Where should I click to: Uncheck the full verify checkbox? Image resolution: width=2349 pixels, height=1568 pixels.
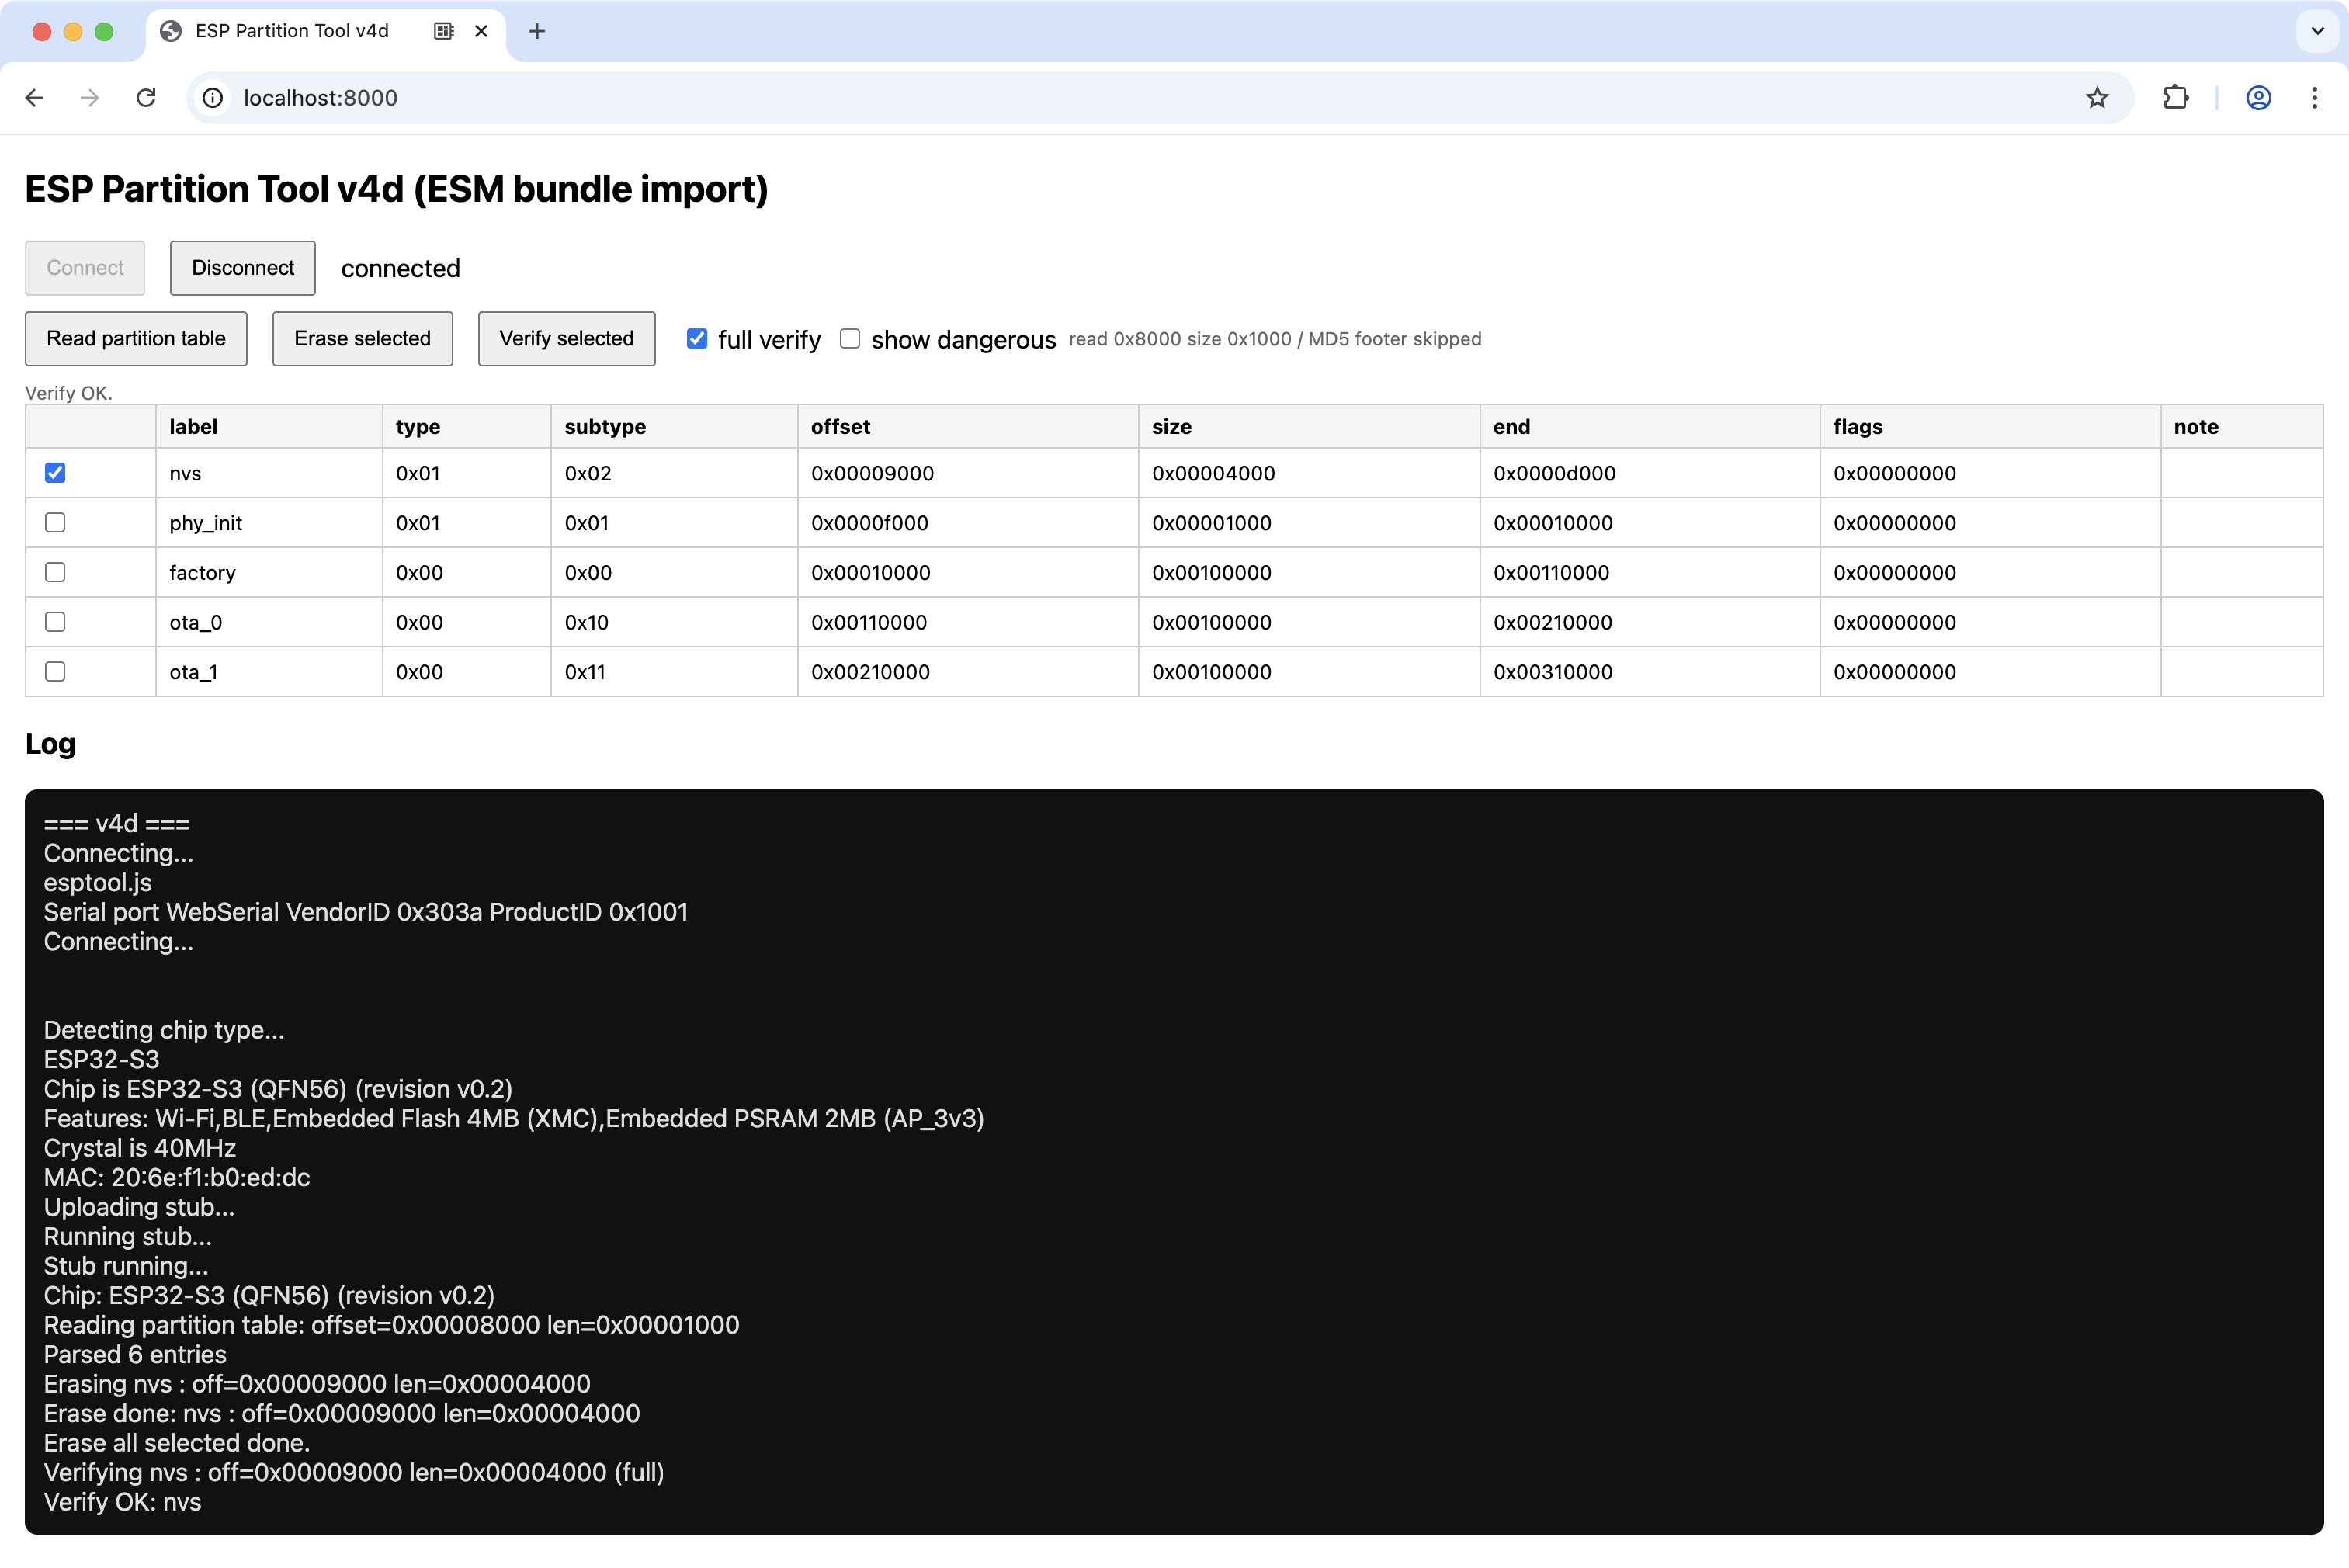(697, 339)
